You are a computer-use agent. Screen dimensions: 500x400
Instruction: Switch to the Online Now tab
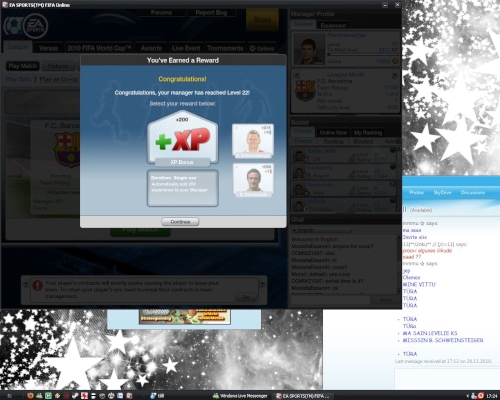pyautogui.click(x=333, y=132)
